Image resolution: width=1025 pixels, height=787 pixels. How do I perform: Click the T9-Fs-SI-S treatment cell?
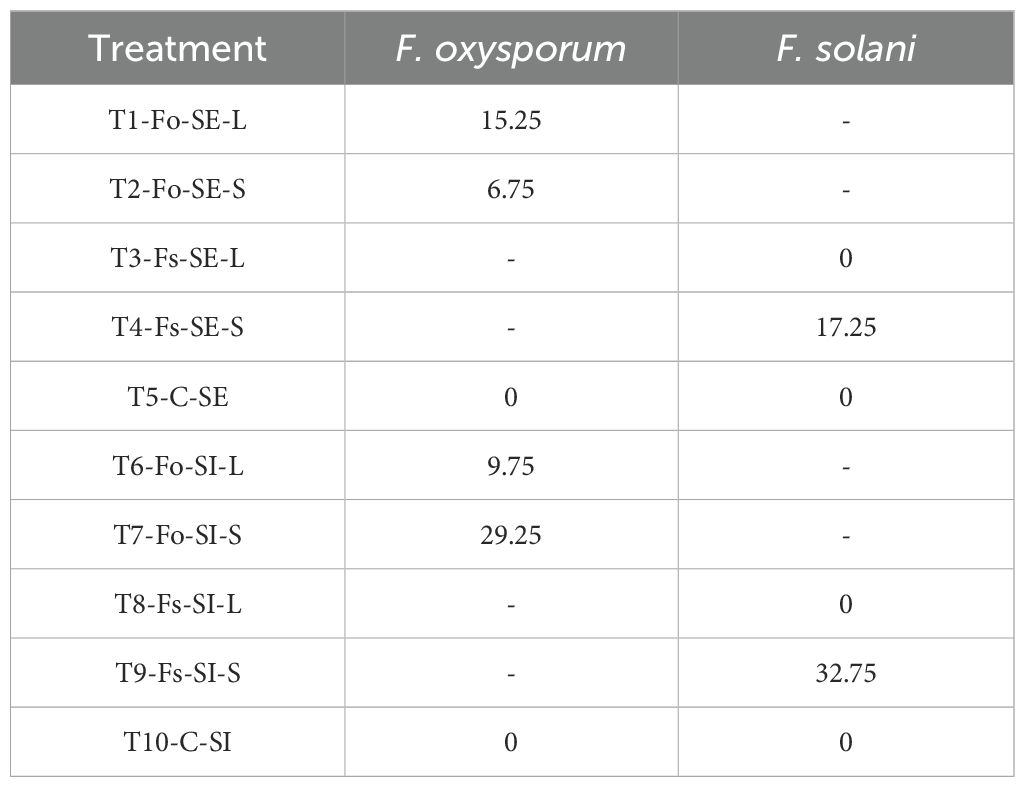click(177, 673)
